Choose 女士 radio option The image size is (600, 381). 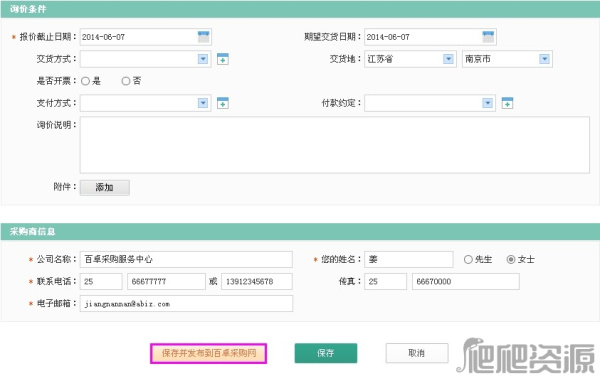point(511,259)
